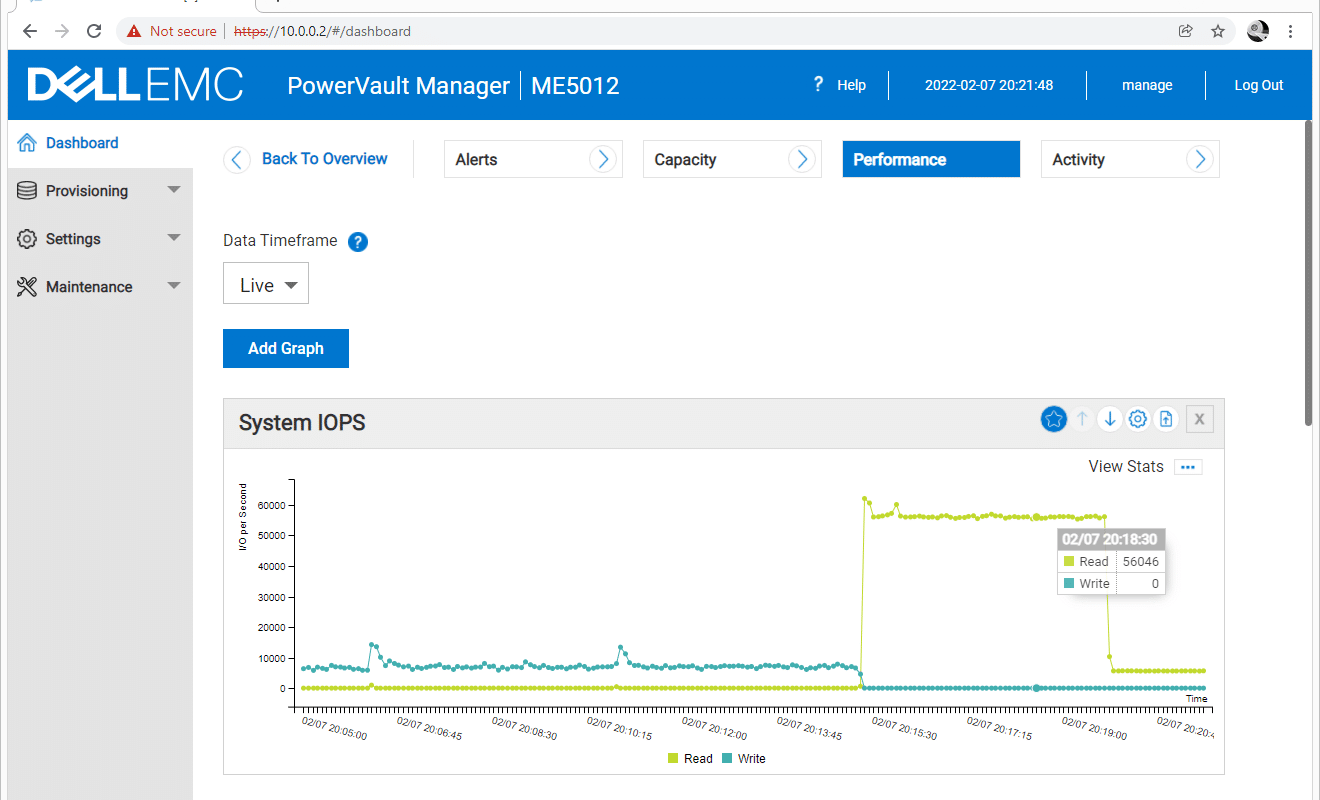Click the Back To Overview circled arrow
Screen dimensions: 1320x800
[237, 159]
